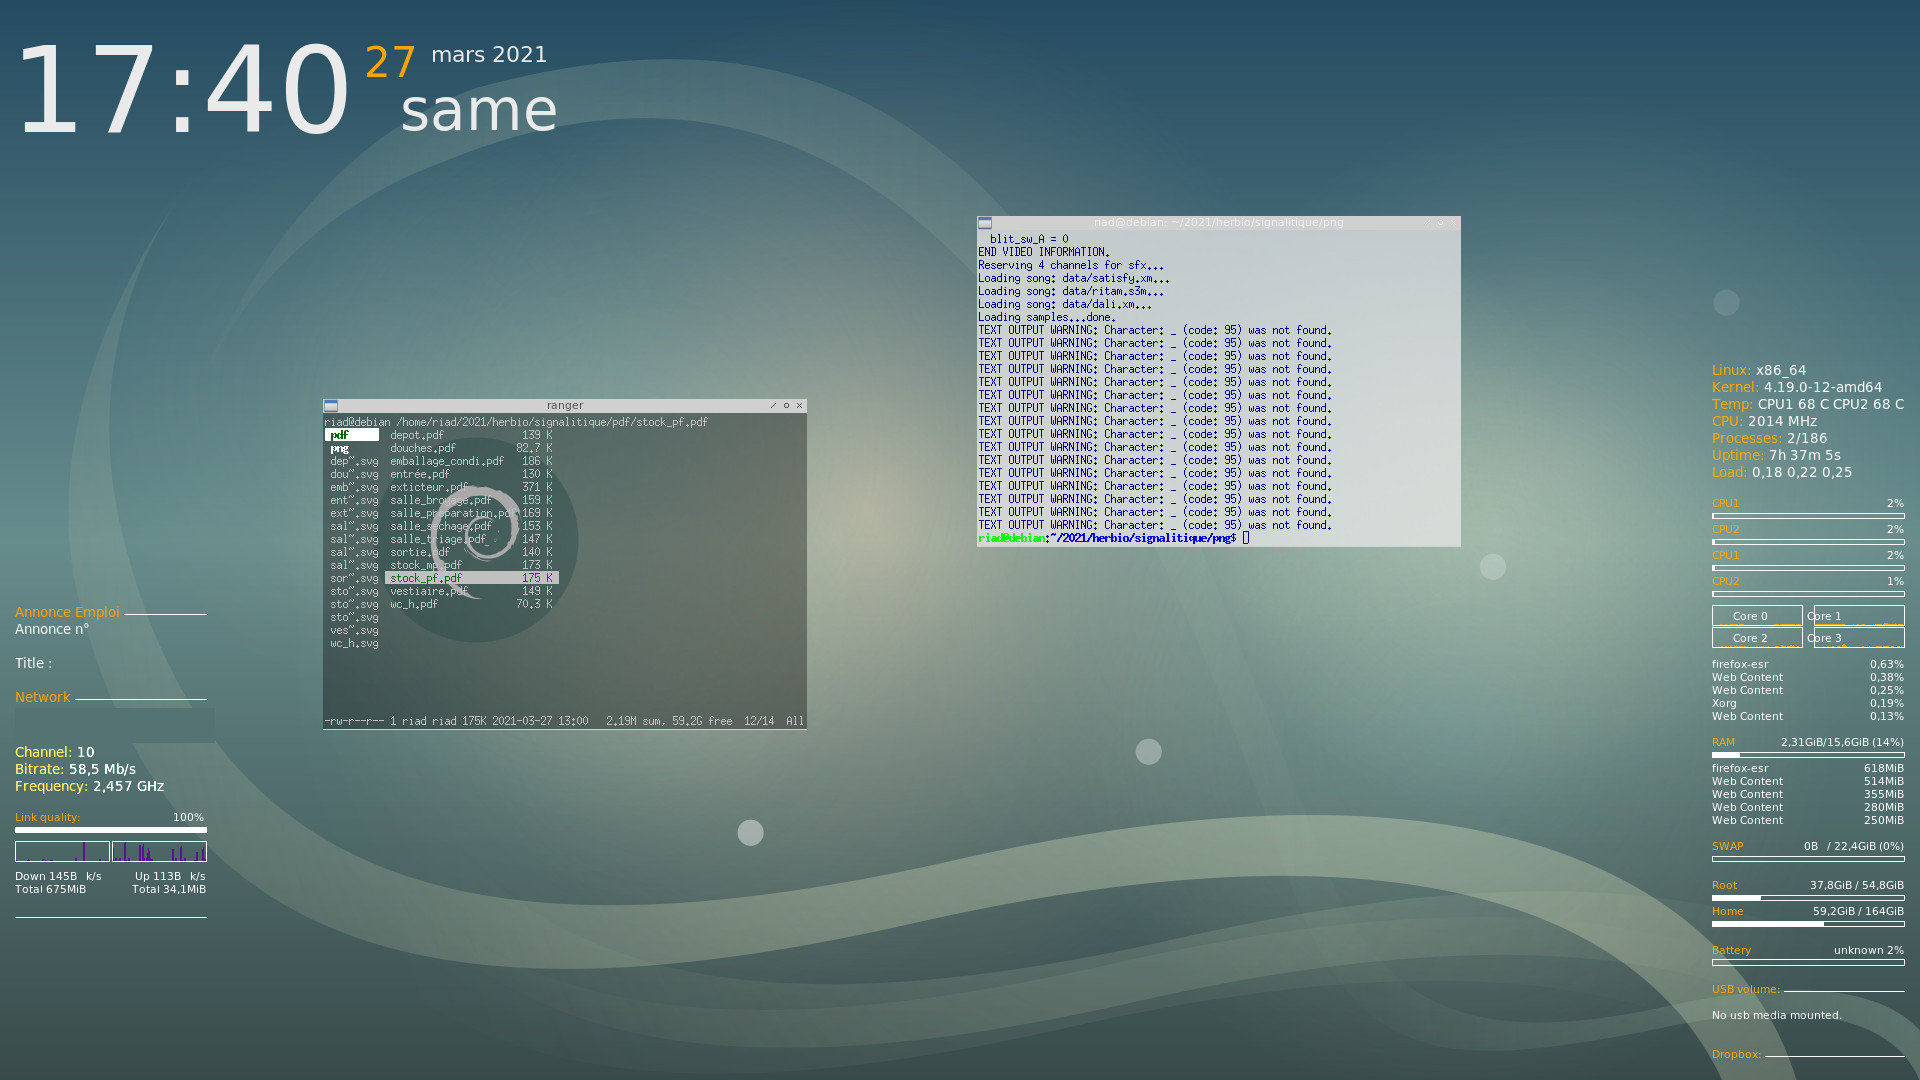Click 'No usb media mounted.' text
1920x1080 pixels.
coord(1777,1015)
